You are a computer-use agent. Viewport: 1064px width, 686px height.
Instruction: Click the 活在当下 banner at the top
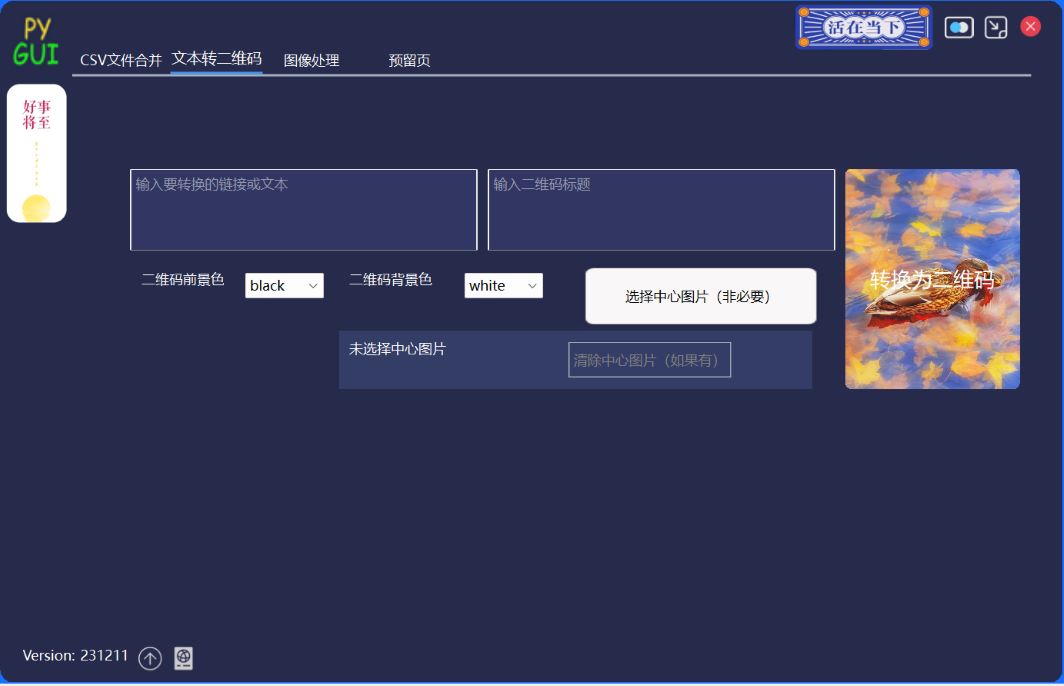(x=862, y=28)
